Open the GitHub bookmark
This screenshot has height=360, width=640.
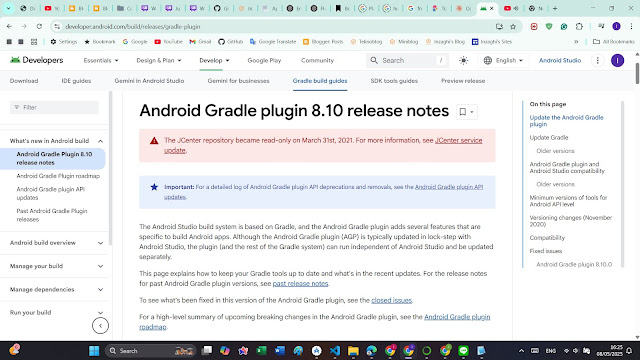coord(231,42)
